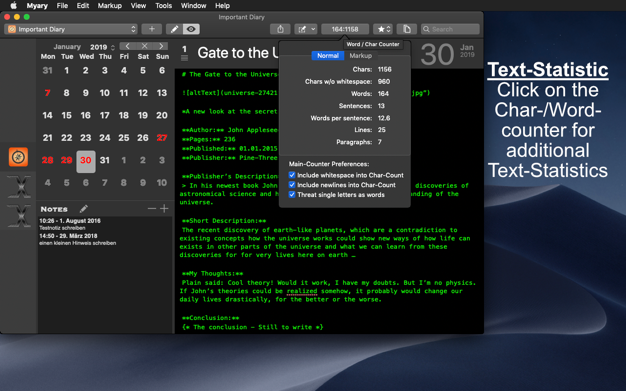Go to next month arrow
Image resolution: width=626 pixels, height=391 pixels.
pos(161,46)
